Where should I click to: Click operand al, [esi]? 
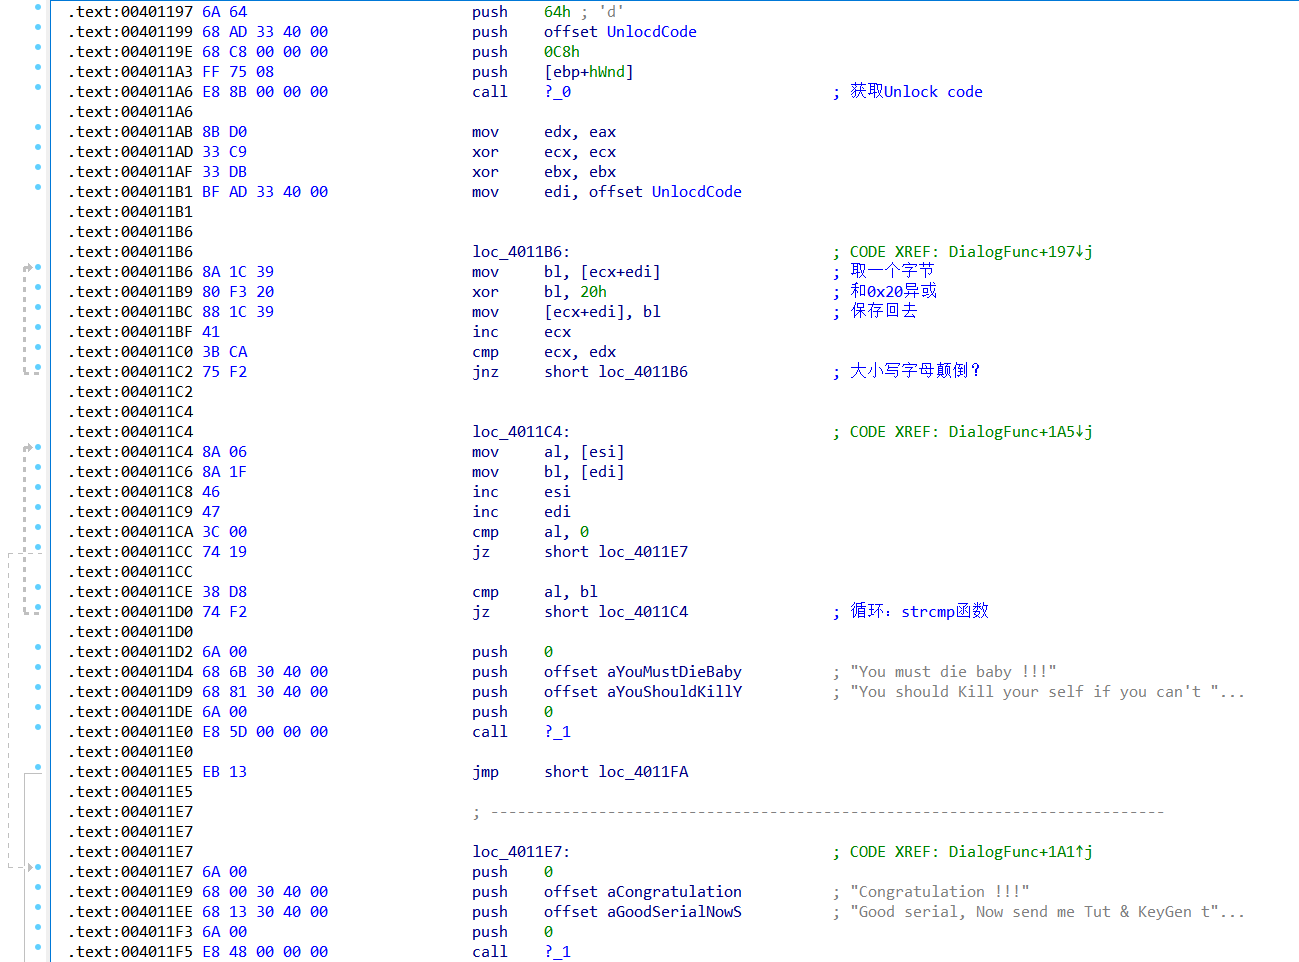coord(584,452)
